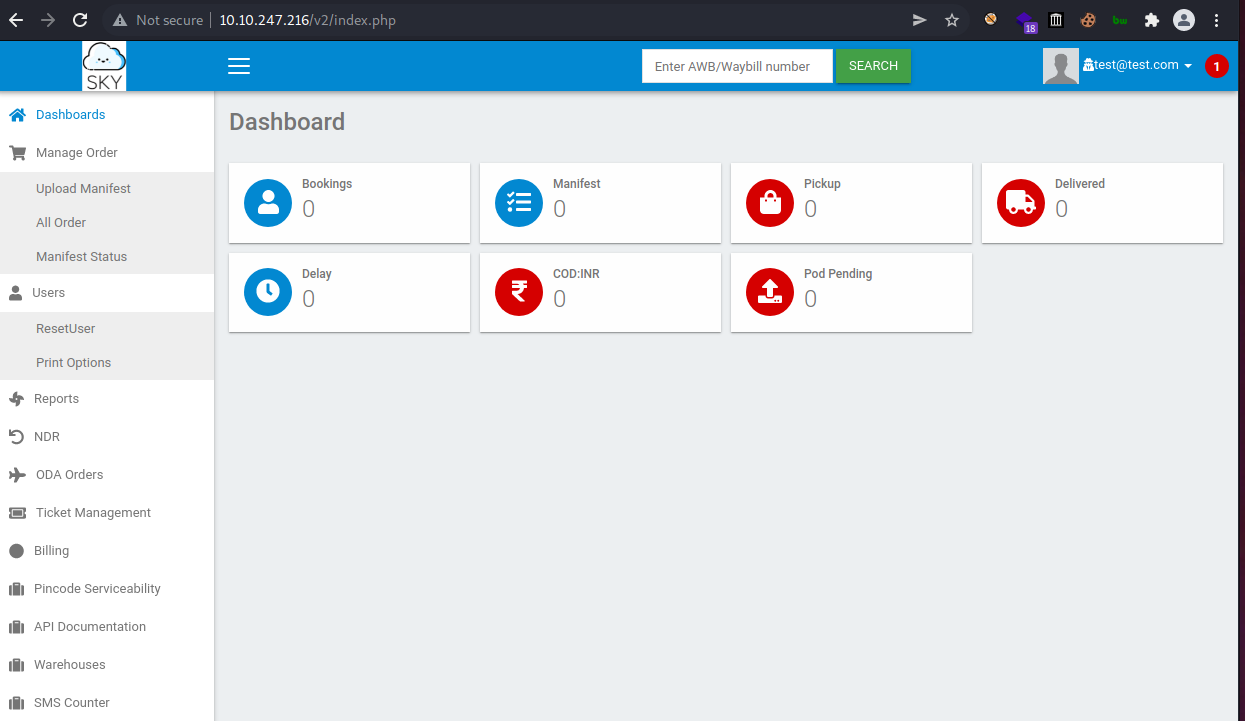Viewport: 1245px width, 721px height.
Task: Click the cookie extension icon
Action: tap(1088, 20)
